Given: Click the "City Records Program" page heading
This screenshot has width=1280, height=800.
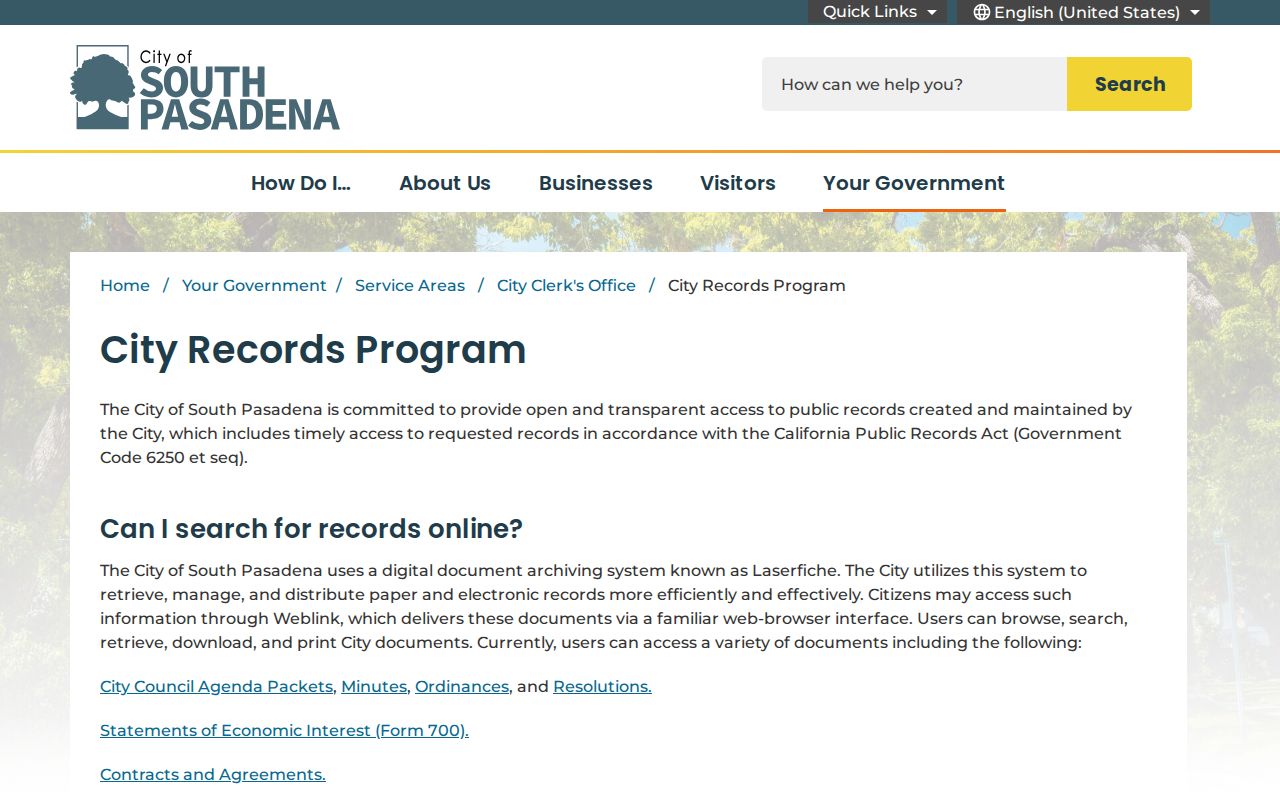Looking at the screenshot, I should (x=313, y=350).
